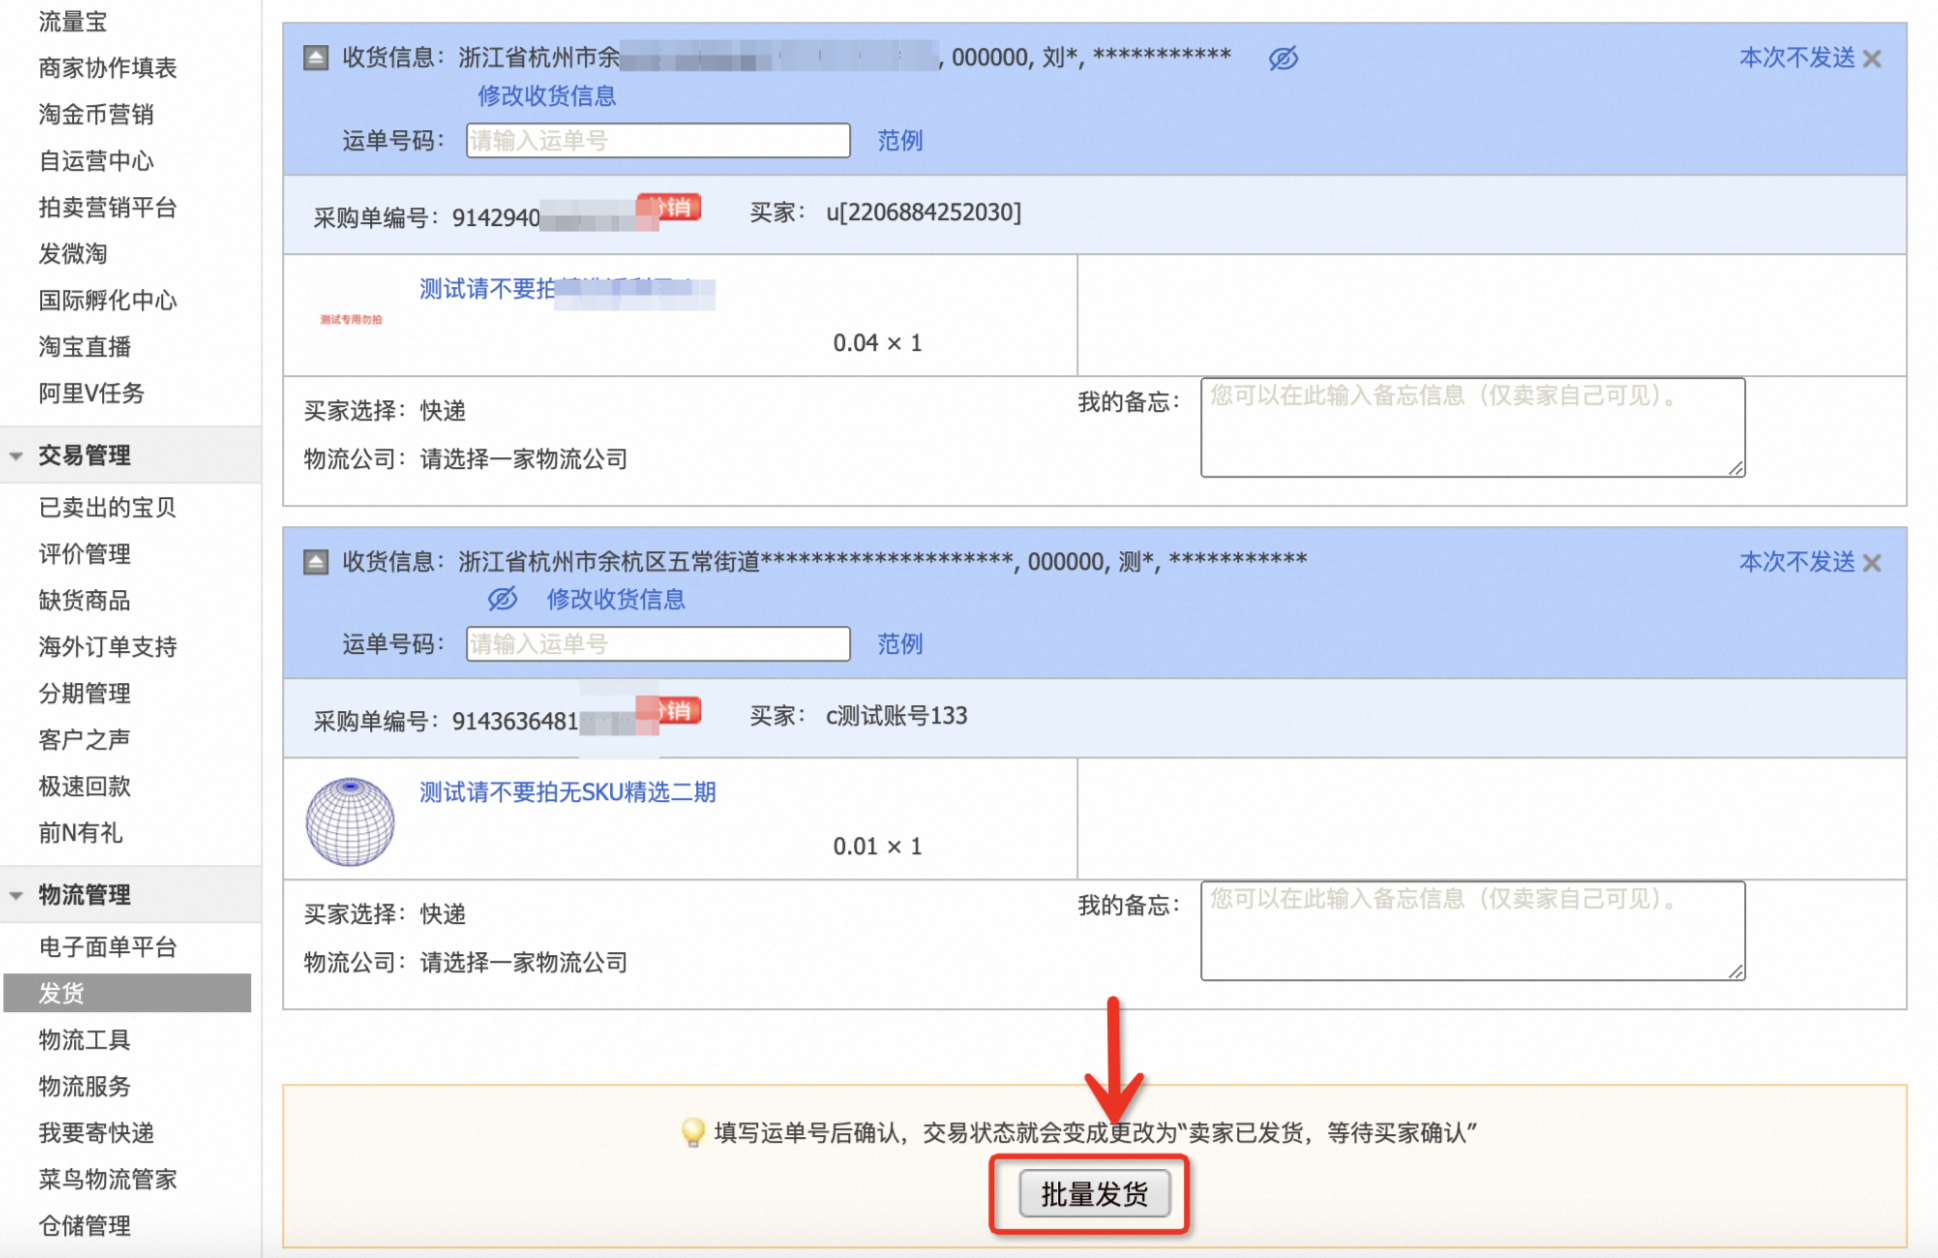Open 阿里V任务 in the sidebar
Screen dimensions: 1938x1258
coord(91,393)
